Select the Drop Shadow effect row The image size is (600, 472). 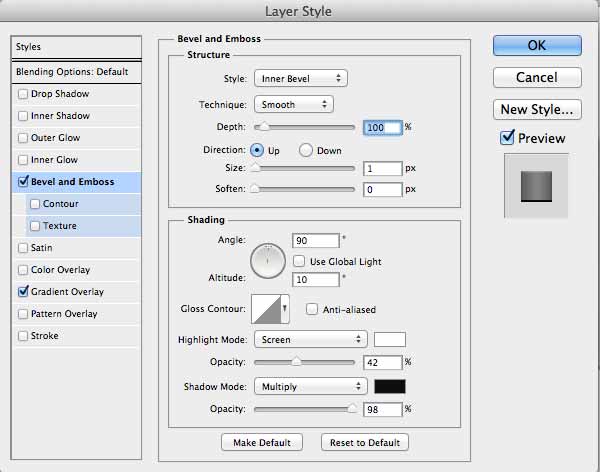point(77,94)
